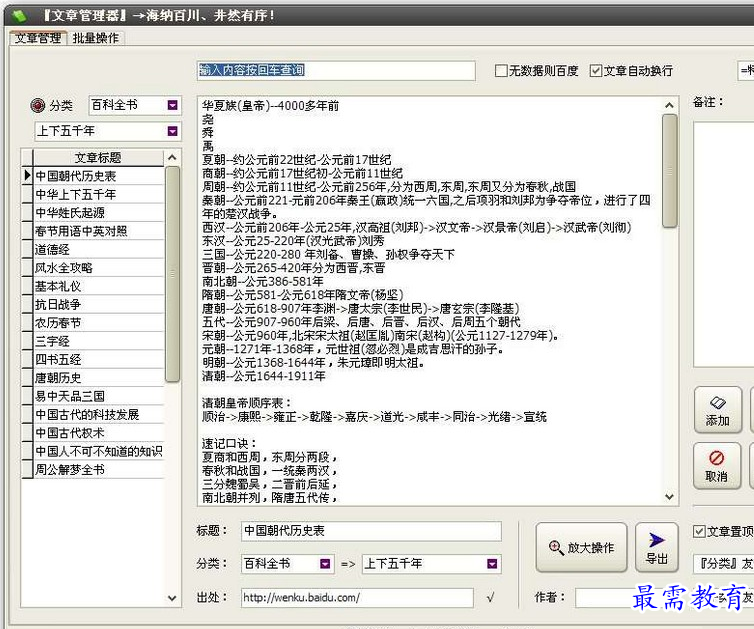The width and height of the screenshot is (754, 629).
Task: Click the 导出 (export) arrow icon
Action: pos(657,547)
